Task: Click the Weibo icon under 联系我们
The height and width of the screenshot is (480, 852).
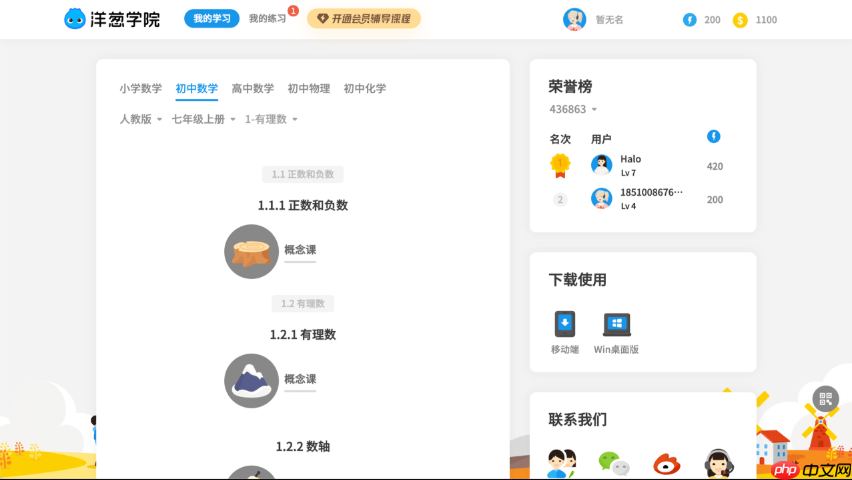Action: tap(667, 465)
